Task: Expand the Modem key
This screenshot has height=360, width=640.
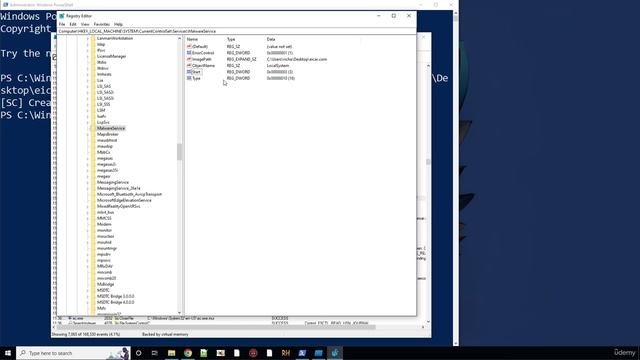Action: [x=88, y=224]
